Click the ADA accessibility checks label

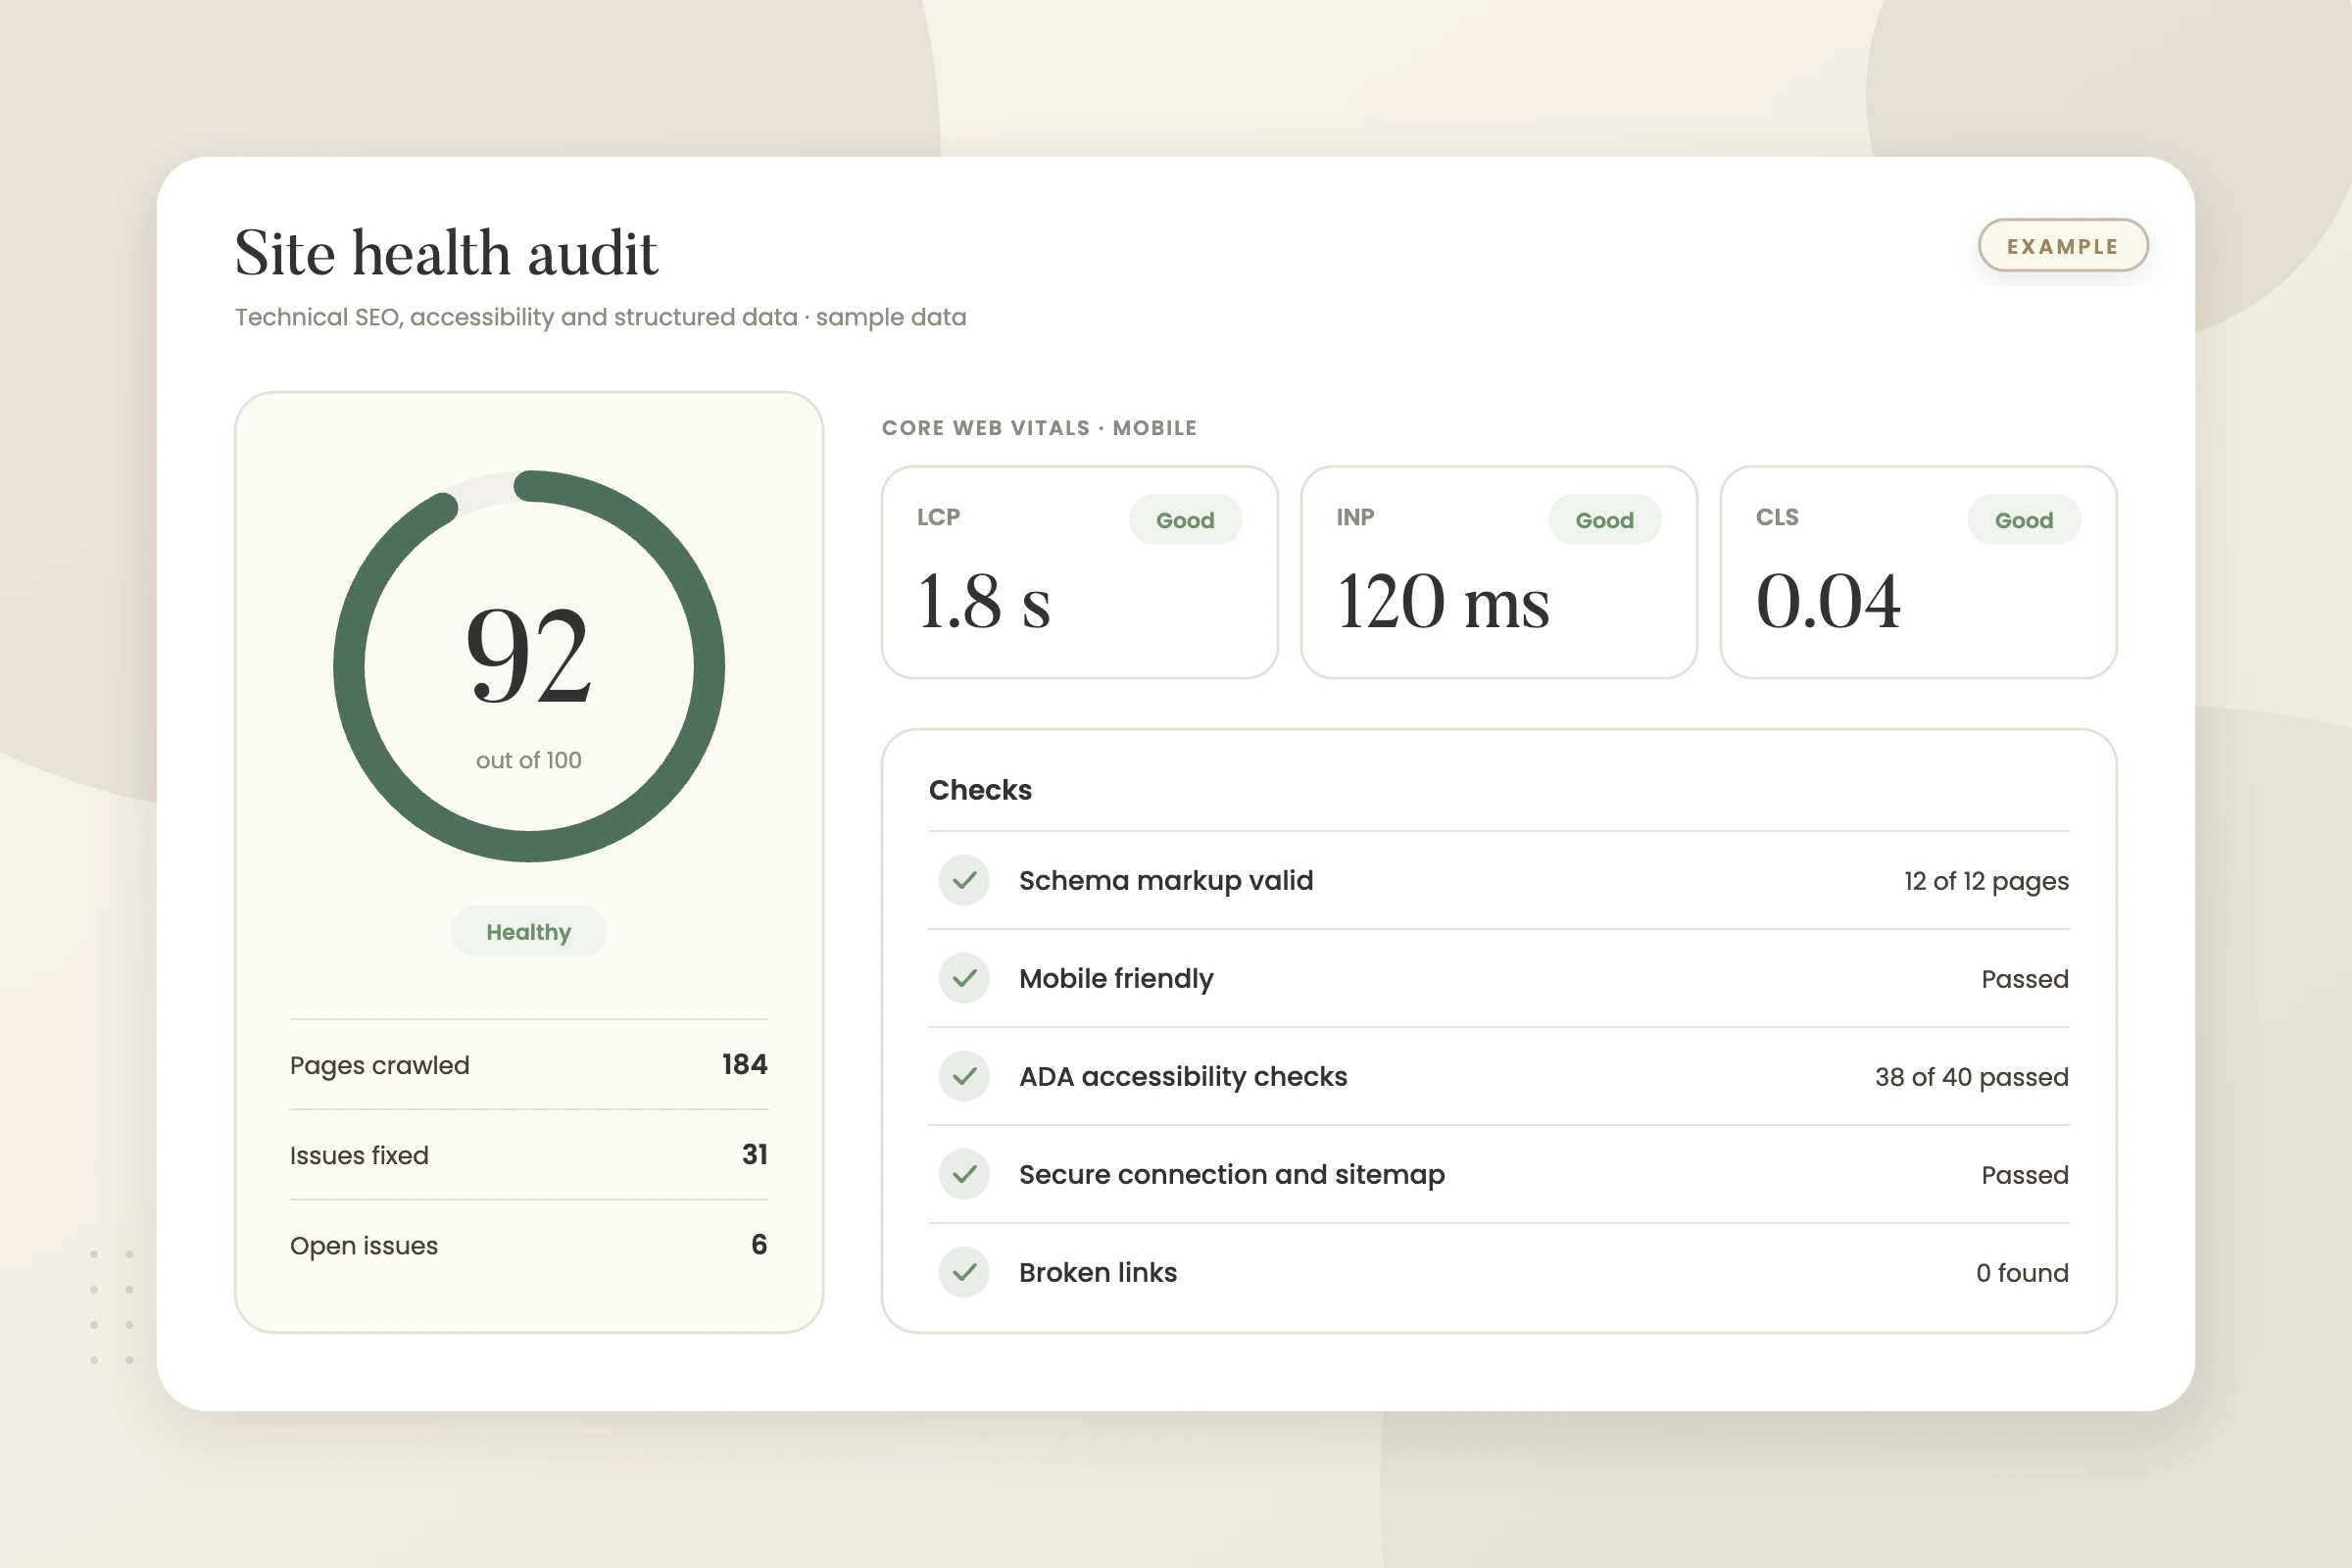pyautogui.click(x=1183, y=1077)
